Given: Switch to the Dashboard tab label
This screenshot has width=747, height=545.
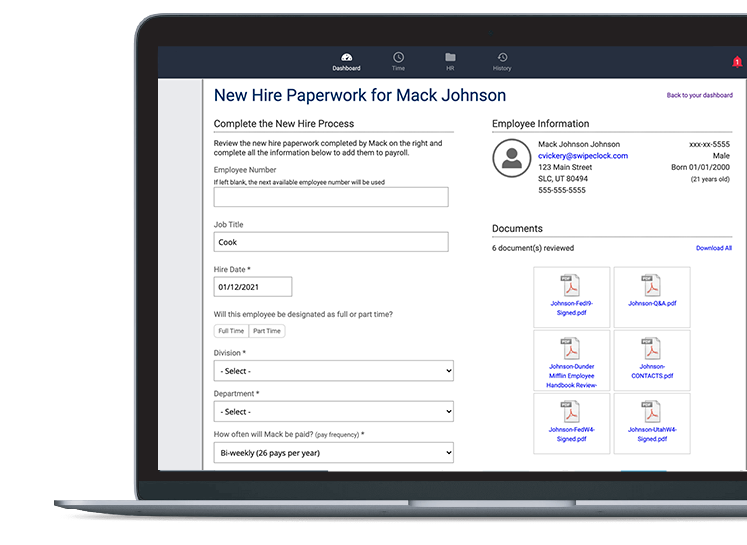Looking at the screenshot, I should pyautogui.click(x=346, y=68).
